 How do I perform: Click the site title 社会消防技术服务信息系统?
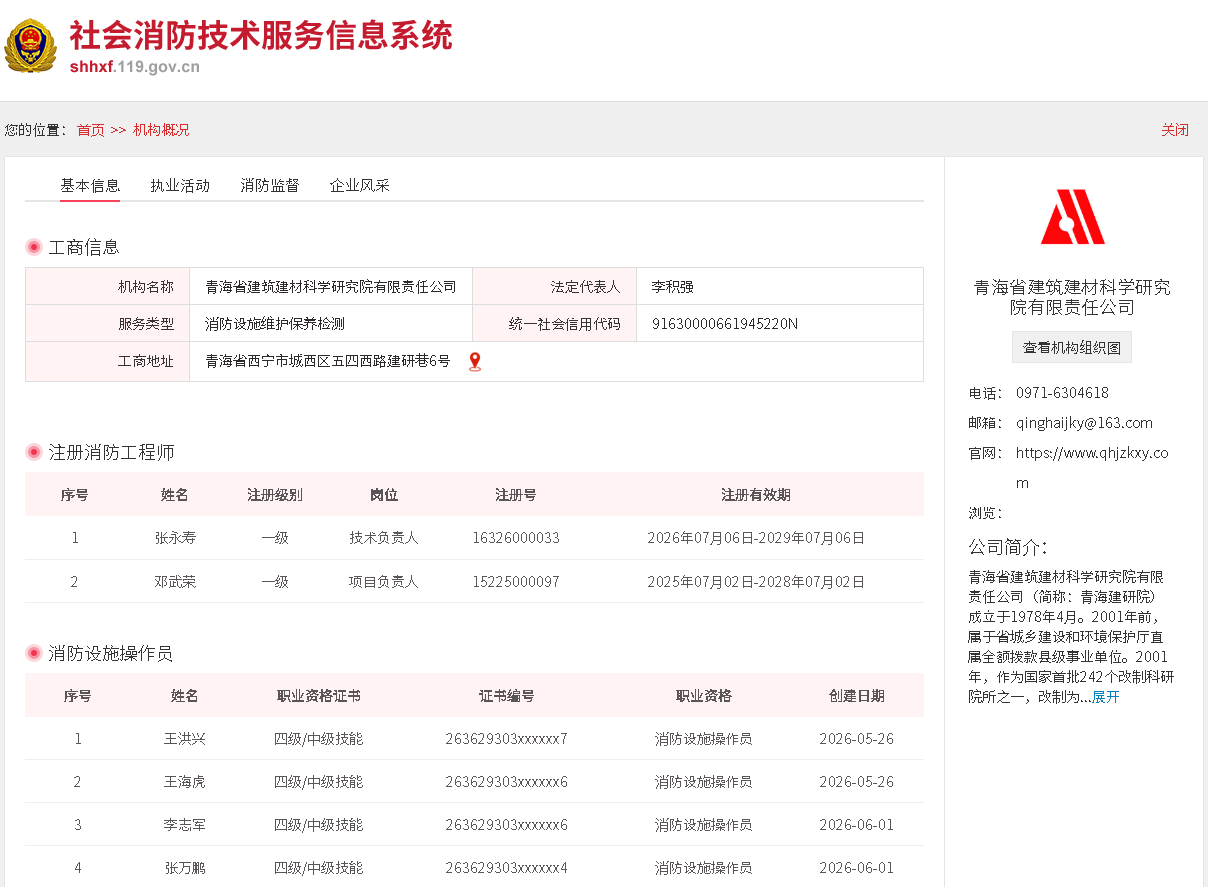coord(261,36)
